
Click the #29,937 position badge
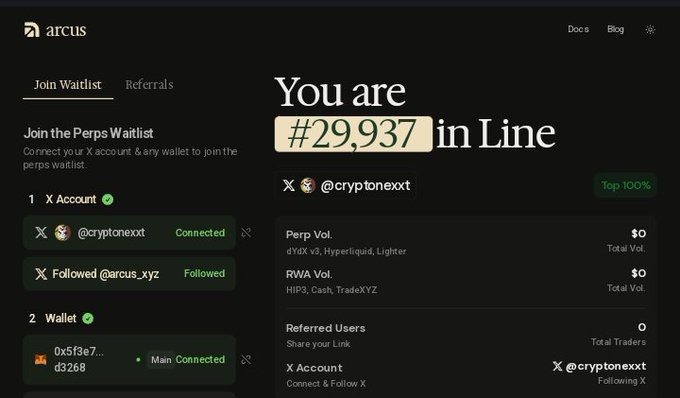(353, 134)
